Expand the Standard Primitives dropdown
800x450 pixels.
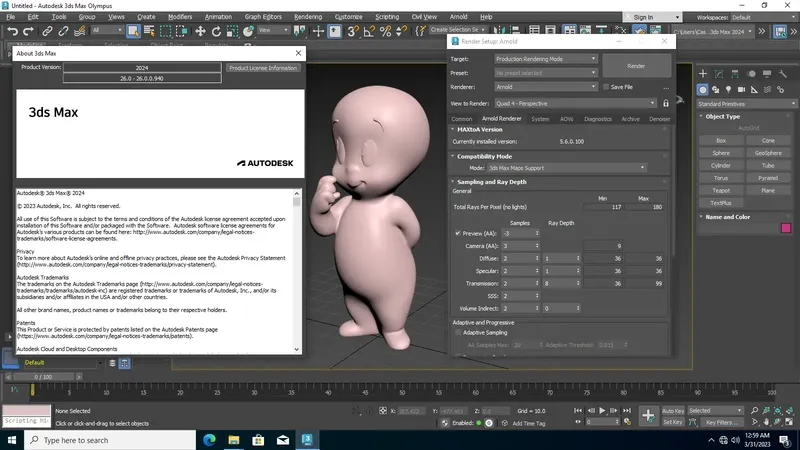coord(744,104)
